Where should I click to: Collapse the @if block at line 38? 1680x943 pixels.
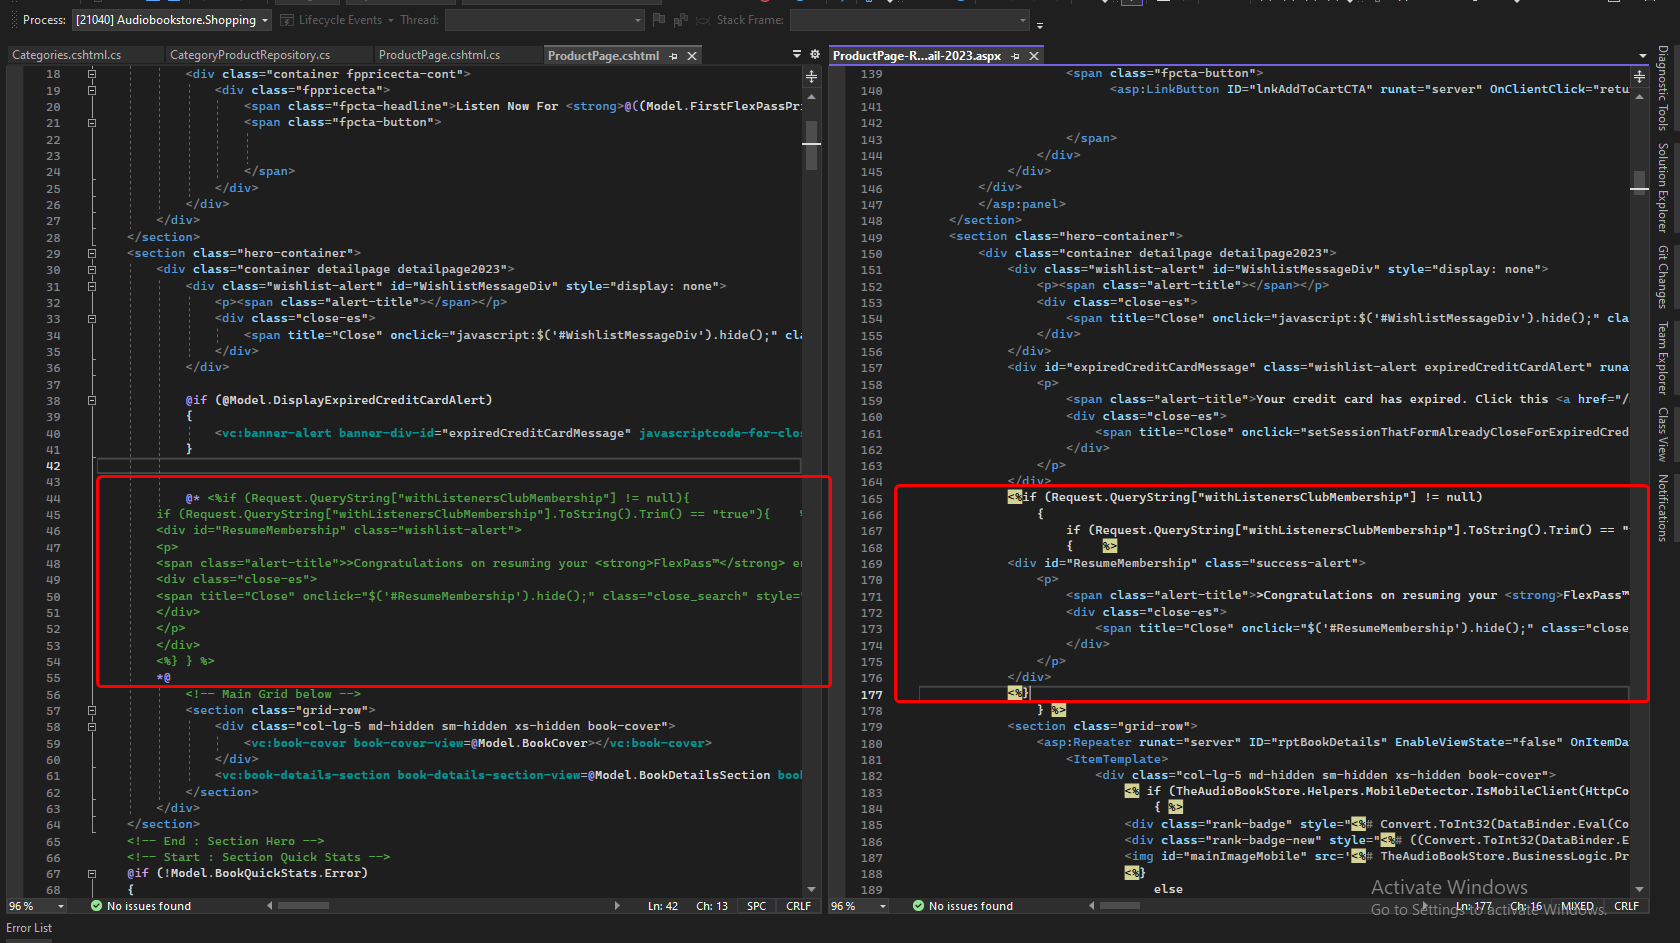[91, 400]
